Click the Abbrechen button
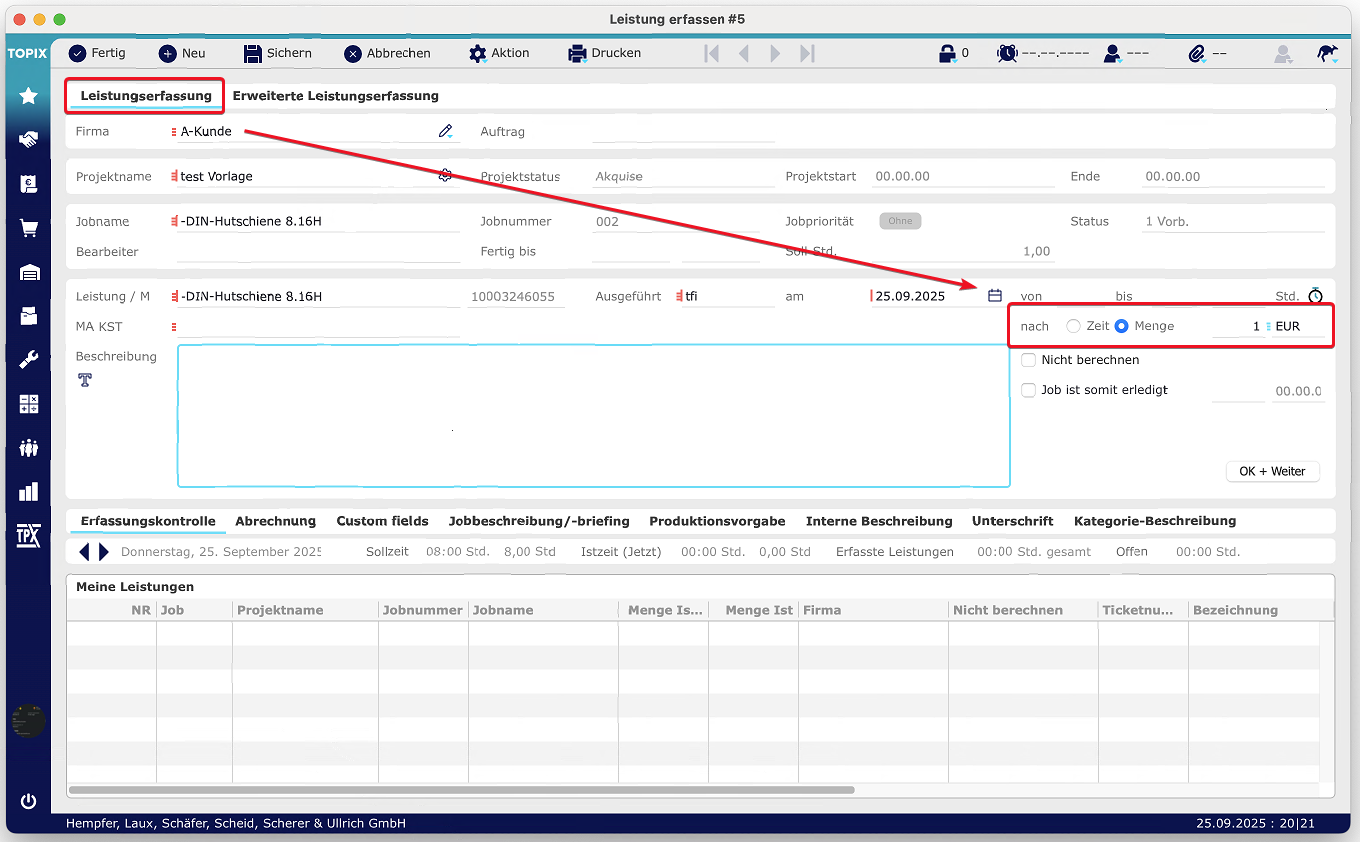This screenshot has width=1360, height=842. tap(387, 53)
